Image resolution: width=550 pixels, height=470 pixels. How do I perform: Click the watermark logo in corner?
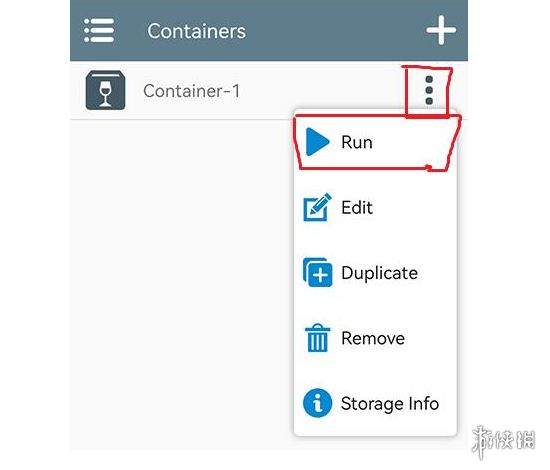coord(504,441)
